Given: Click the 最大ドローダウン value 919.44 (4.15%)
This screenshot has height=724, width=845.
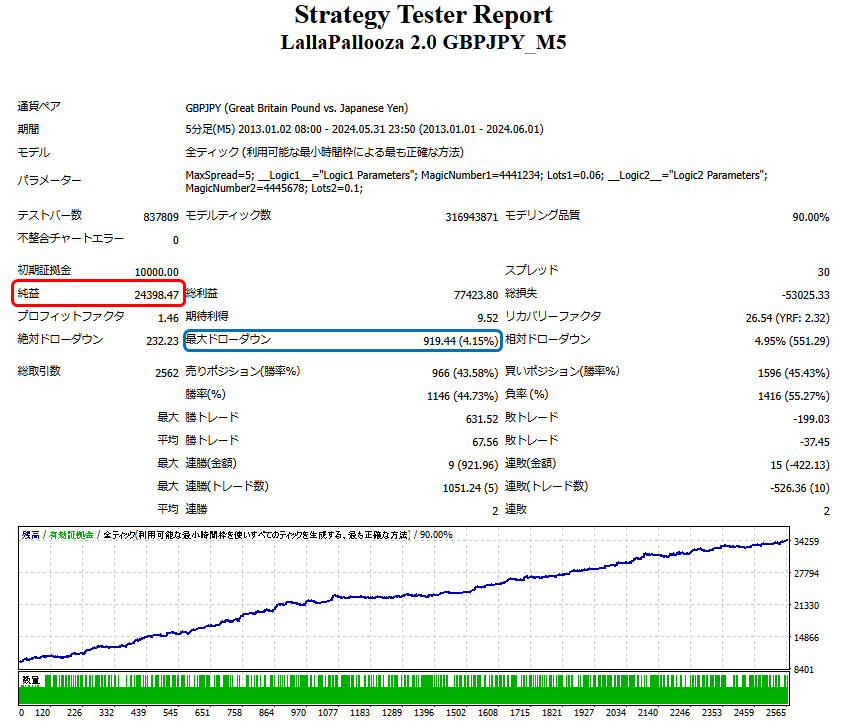Looking at the screenshot, I should point(461,341).
